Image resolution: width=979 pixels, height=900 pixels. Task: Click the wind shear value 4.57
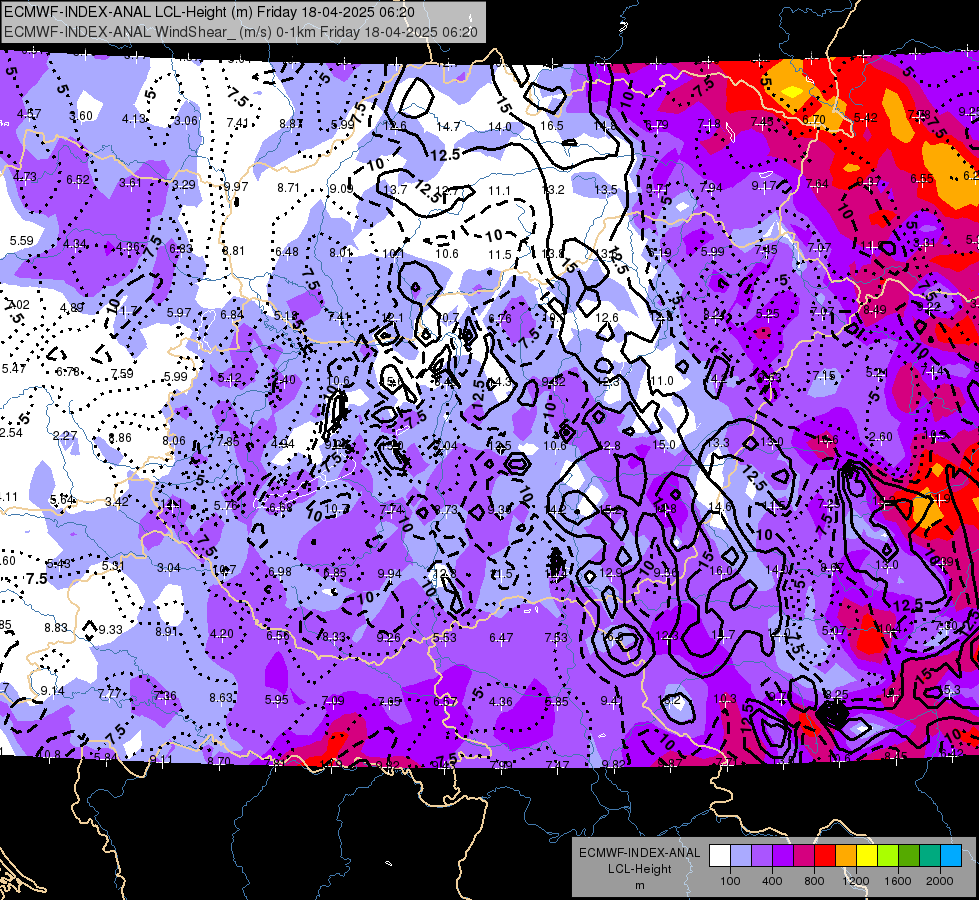(x=29, y=114)
